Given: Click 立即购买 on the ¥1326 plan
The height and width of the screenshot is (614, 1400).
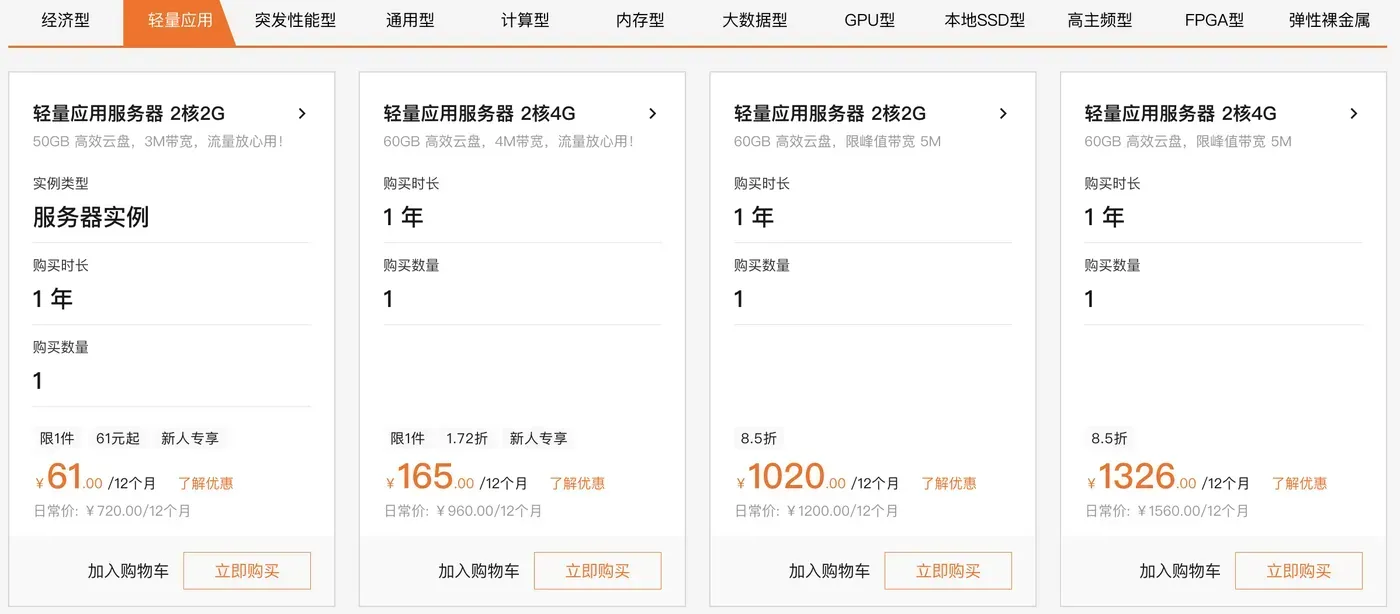Looking at the screenshot, I should point(1298,570).
